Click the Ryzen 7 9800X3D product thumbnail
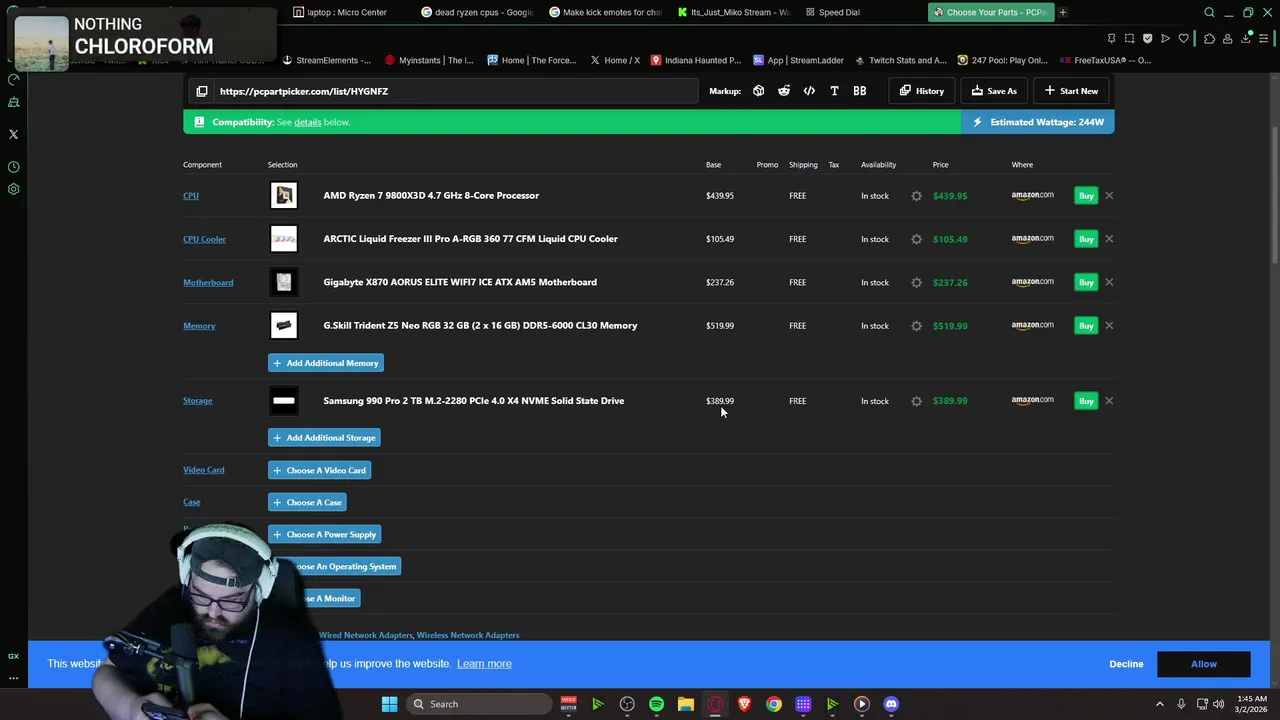1280x720 pixels. (x=284, y=195)
